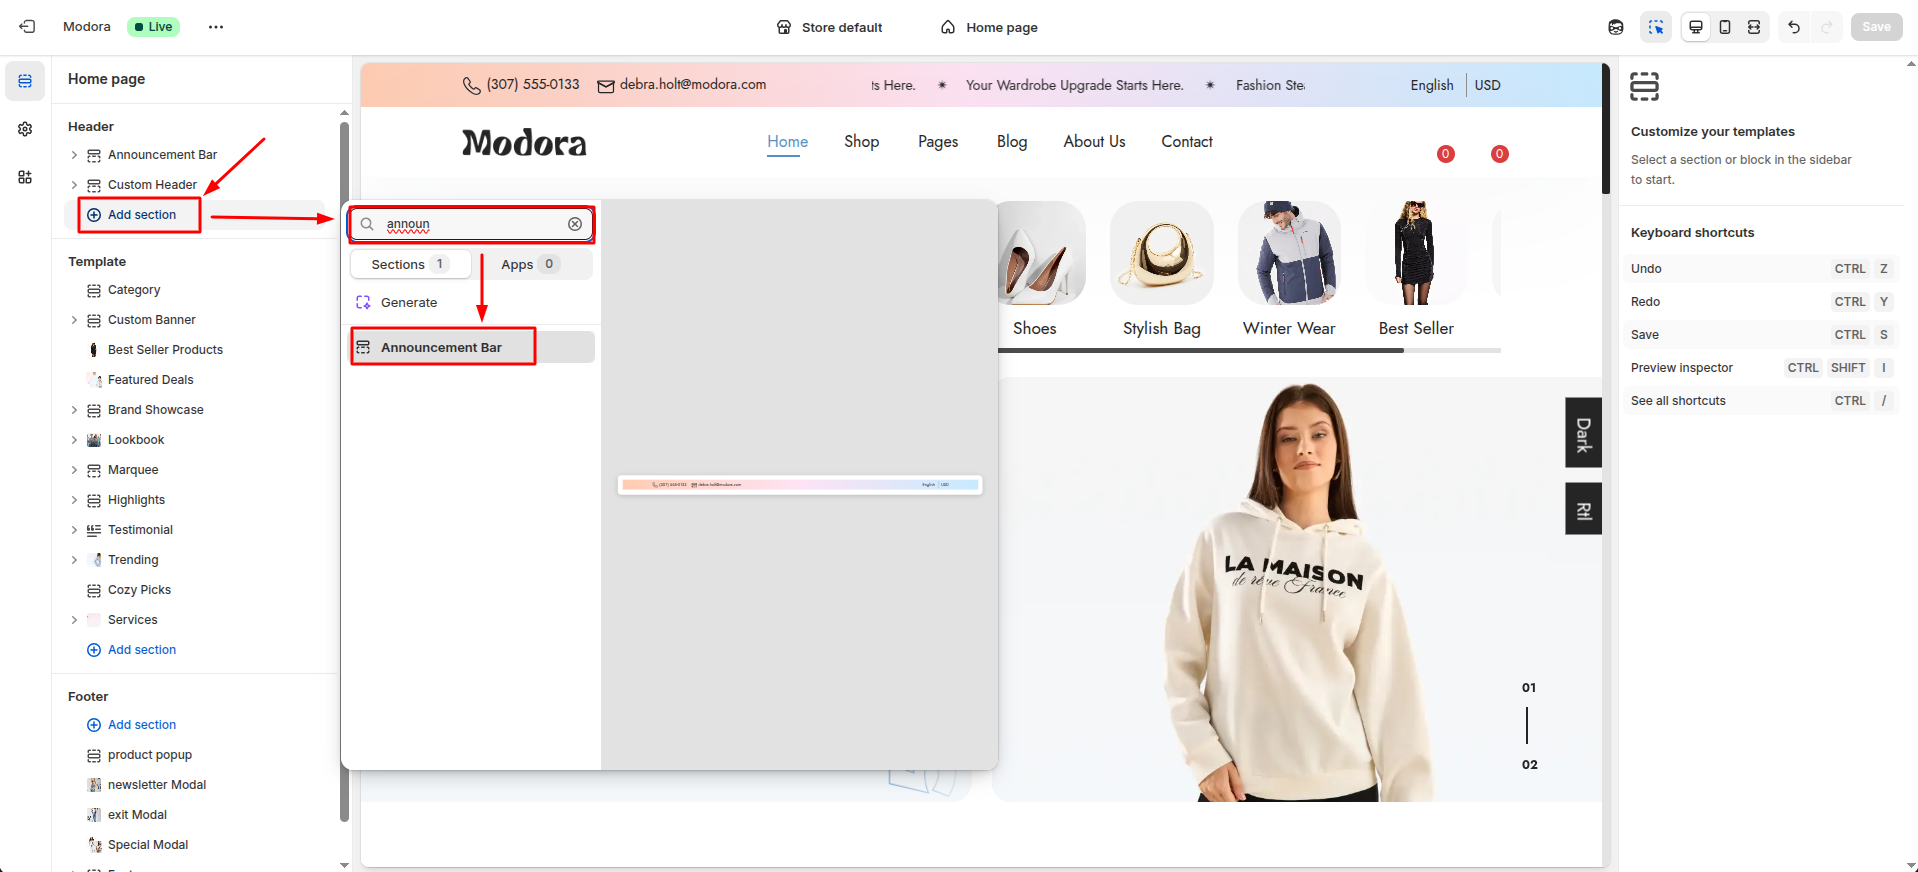Click the Lookbook section icon
Viewport: 1918px width, 872px height.
pyautogui.click(x=94, y=440)
